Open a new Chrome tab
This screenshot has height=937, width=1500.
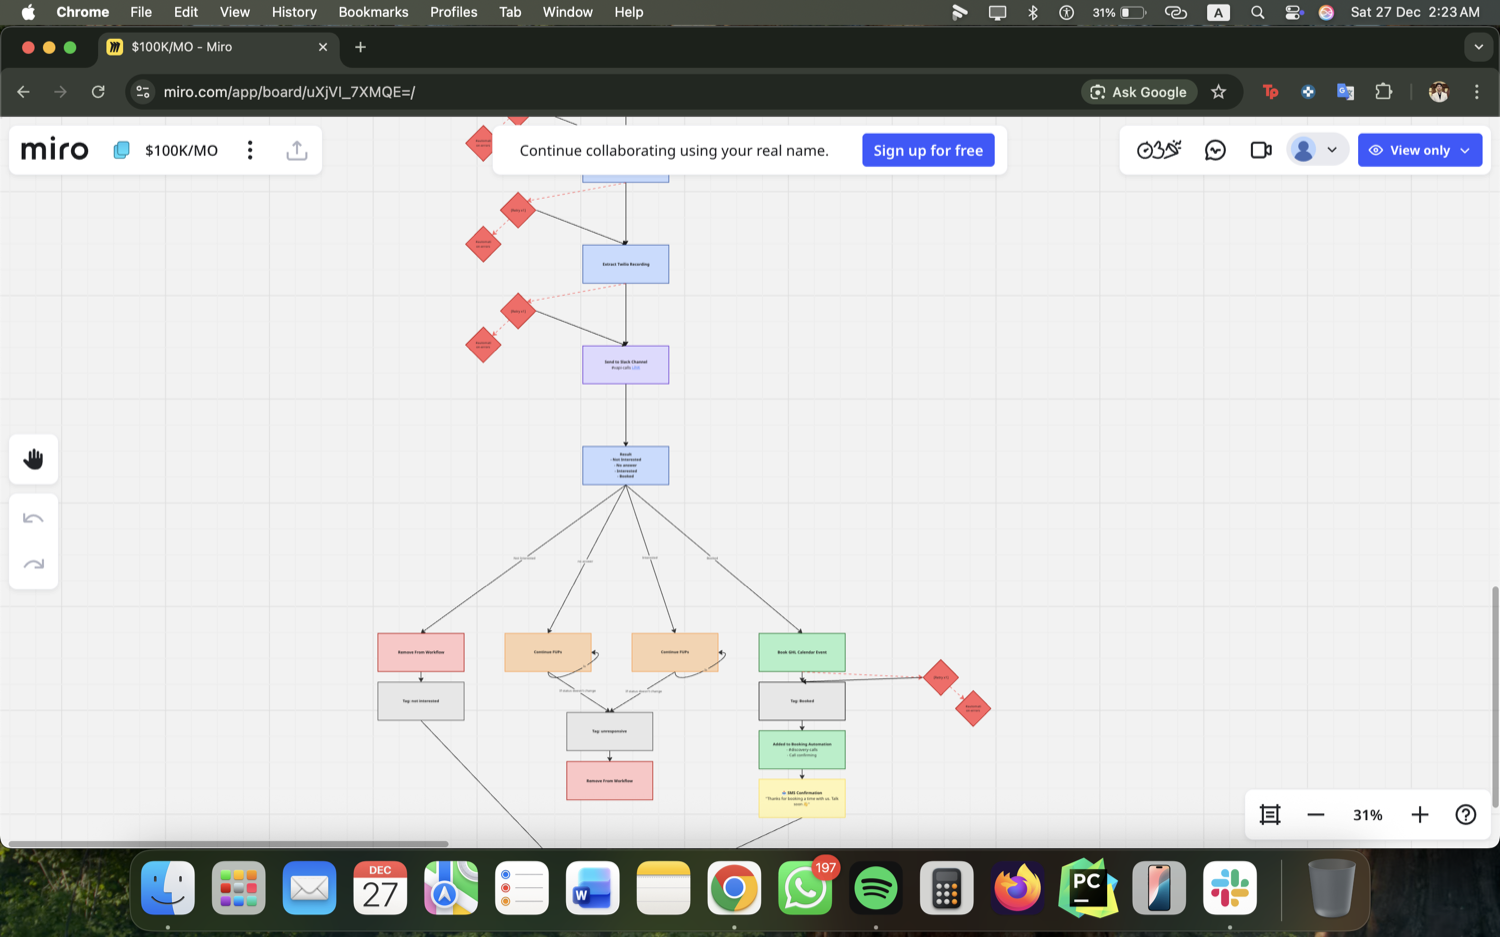coord(361,47)
